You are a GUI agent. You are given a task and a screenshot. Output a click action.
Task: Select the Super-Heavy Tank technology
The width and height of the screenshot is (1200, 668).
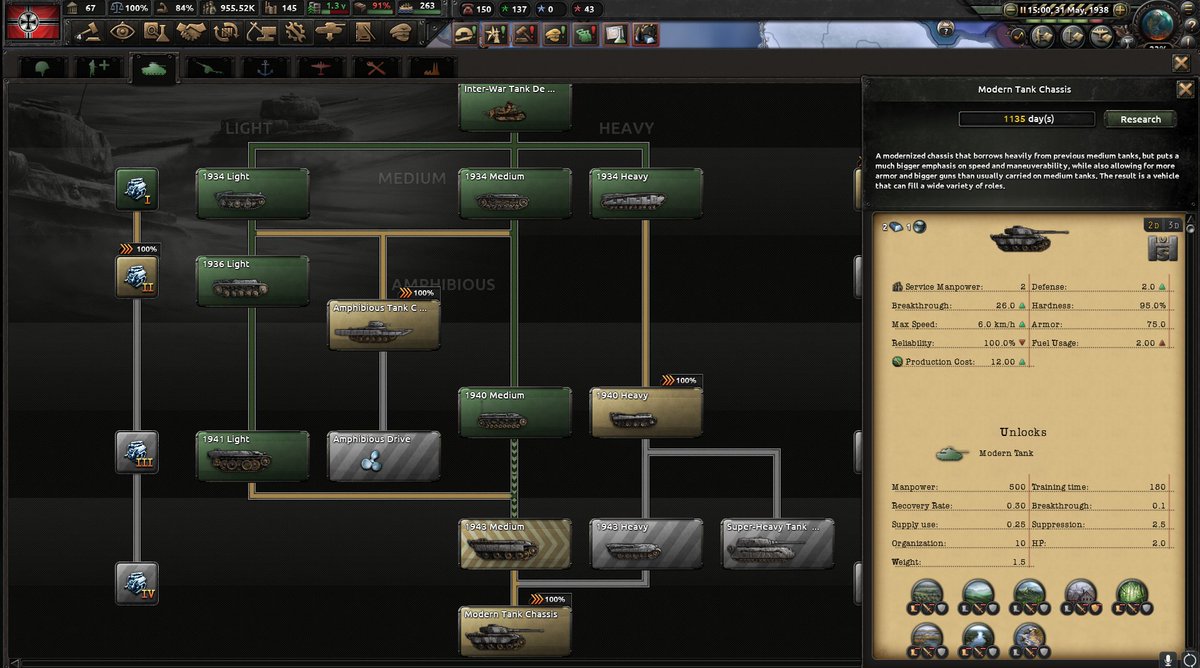pyautogui.click(x=778, y=544)
